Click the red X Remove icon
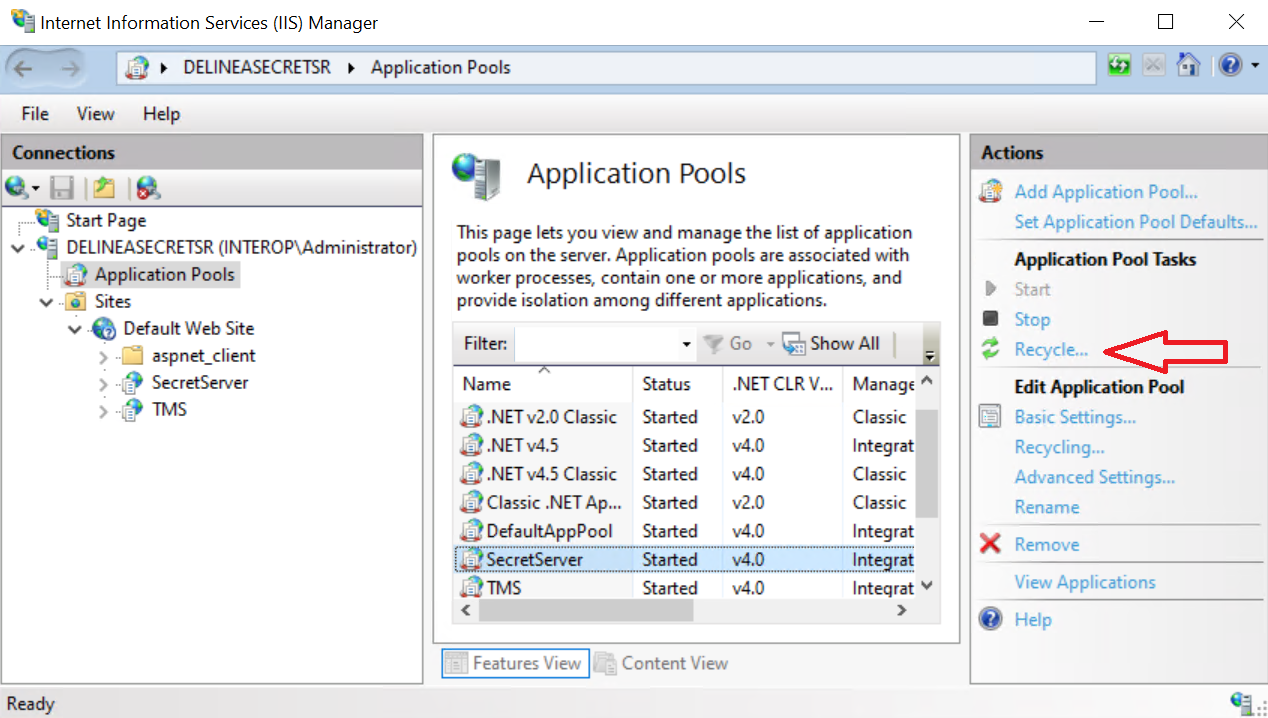The height and width of the screenshot is (718, 1268). (991, 544)
